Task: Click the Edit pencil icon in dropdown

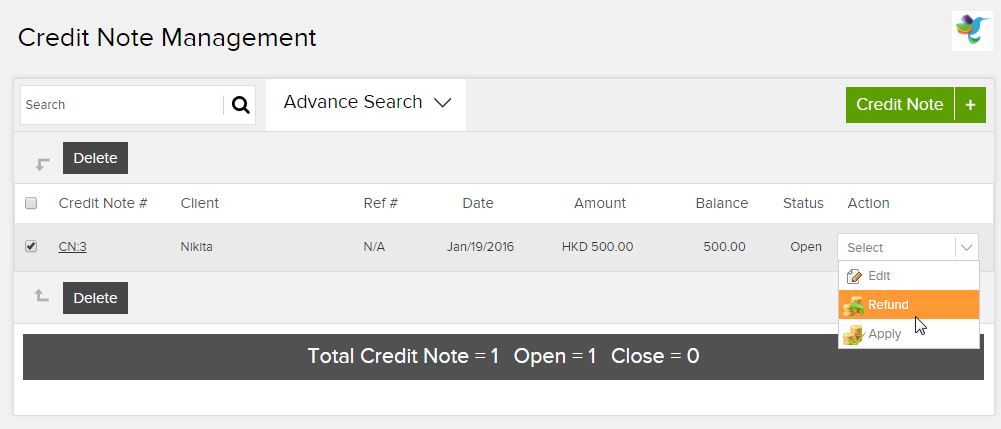Action: [x=854, y=276]
